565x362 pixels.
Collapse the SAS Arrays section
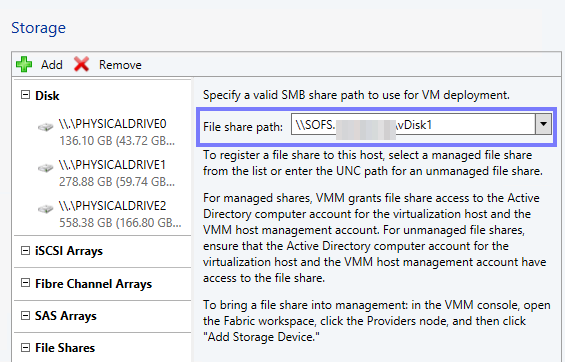click(x=25, y=316)
